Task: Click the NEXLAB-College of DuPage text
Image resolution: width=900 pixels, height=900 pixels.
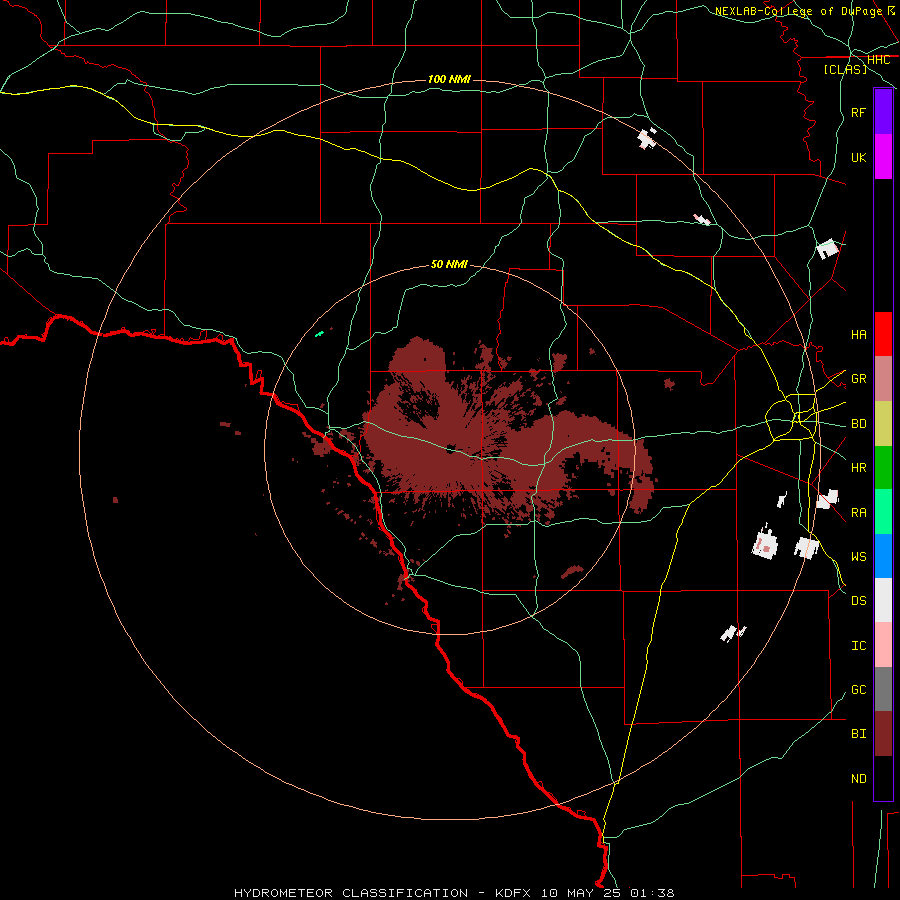Action: tap(798, 11)
